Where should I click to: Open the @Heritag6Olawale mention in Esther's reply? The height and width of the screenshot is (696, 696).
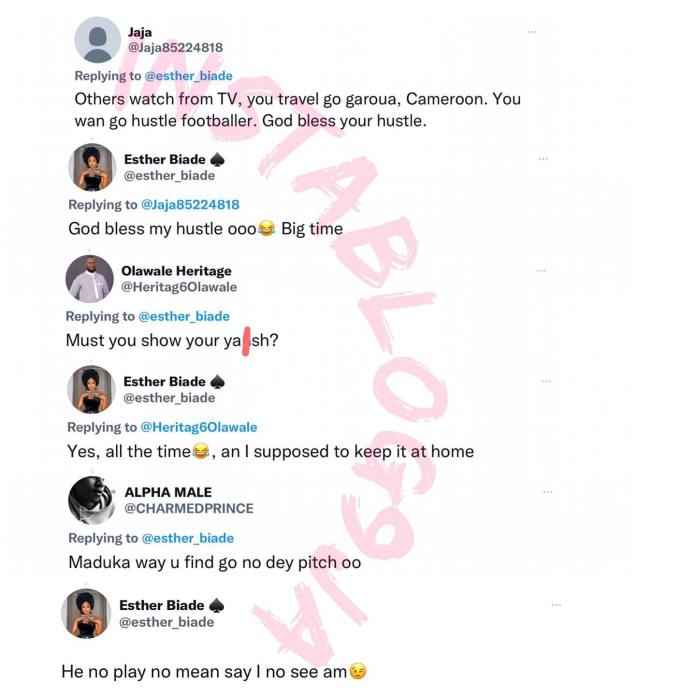[x=199, y=427]
